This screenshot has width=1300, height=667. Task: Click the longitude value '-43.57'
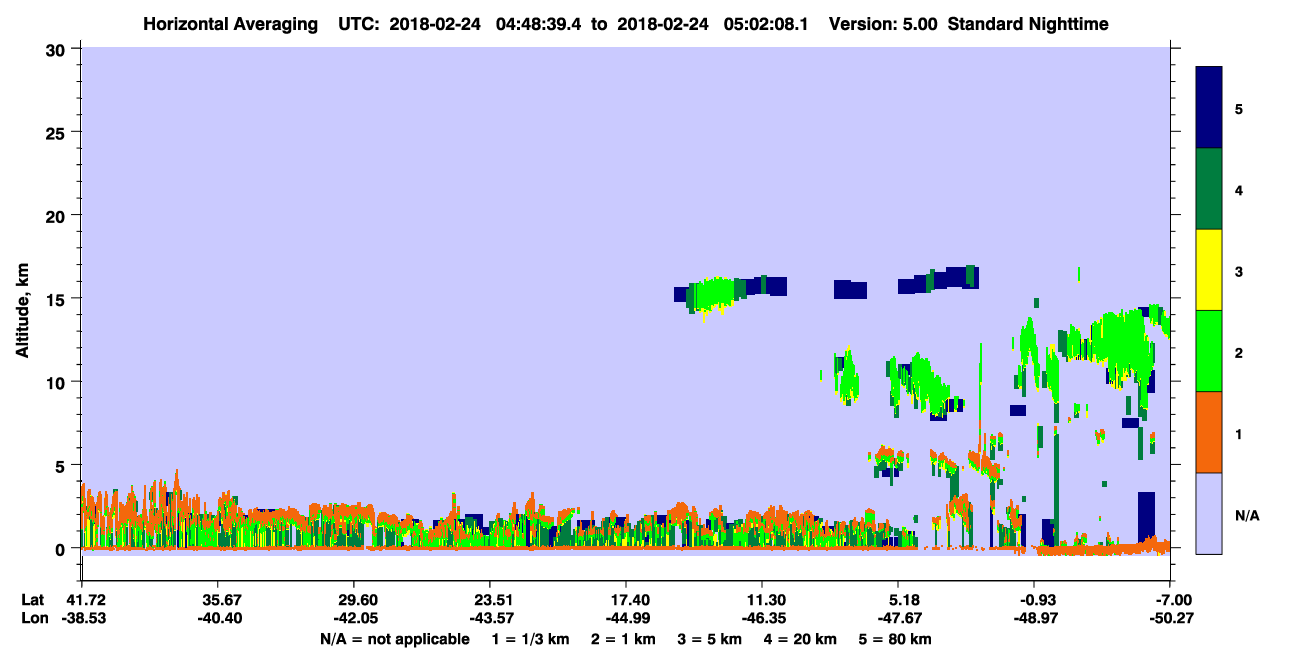point(490,618)
